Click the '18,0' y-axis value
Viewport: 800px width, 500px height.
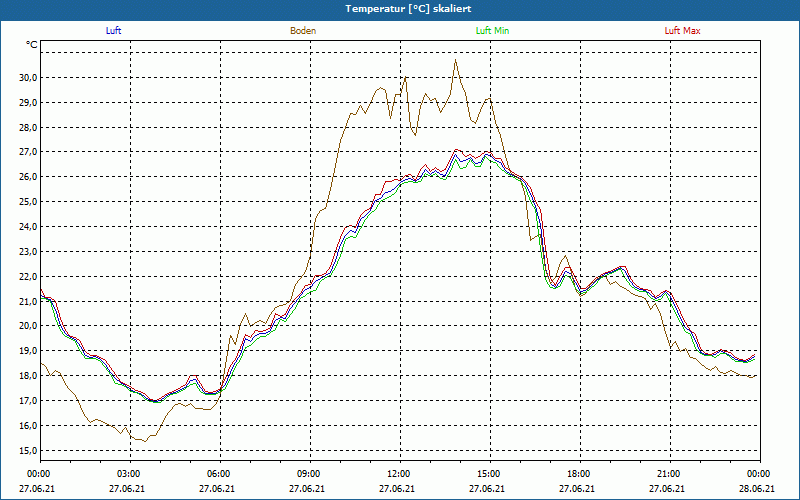pyautogui.click(x=28, y=376)
